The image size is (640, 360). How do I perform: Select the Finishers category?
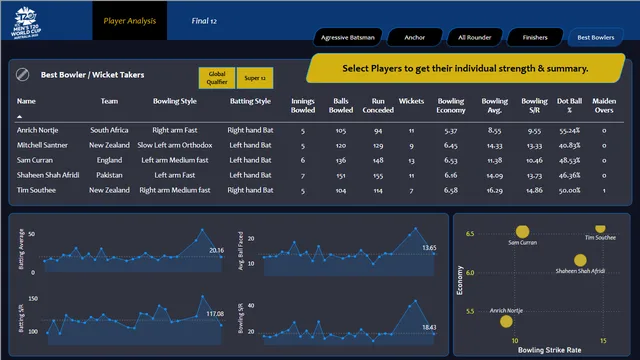(535, 38)
